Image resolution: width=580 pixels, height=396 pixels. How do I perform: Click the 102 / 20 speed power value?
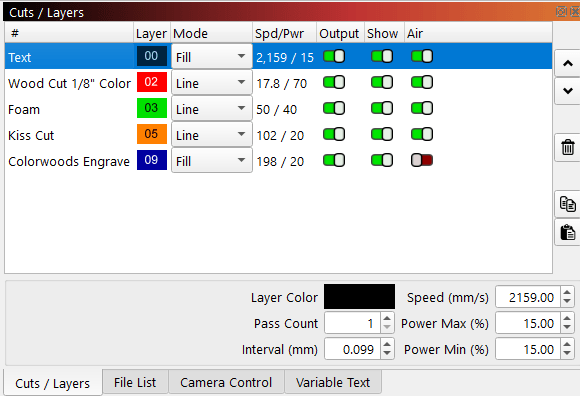[x=280, y=136]
